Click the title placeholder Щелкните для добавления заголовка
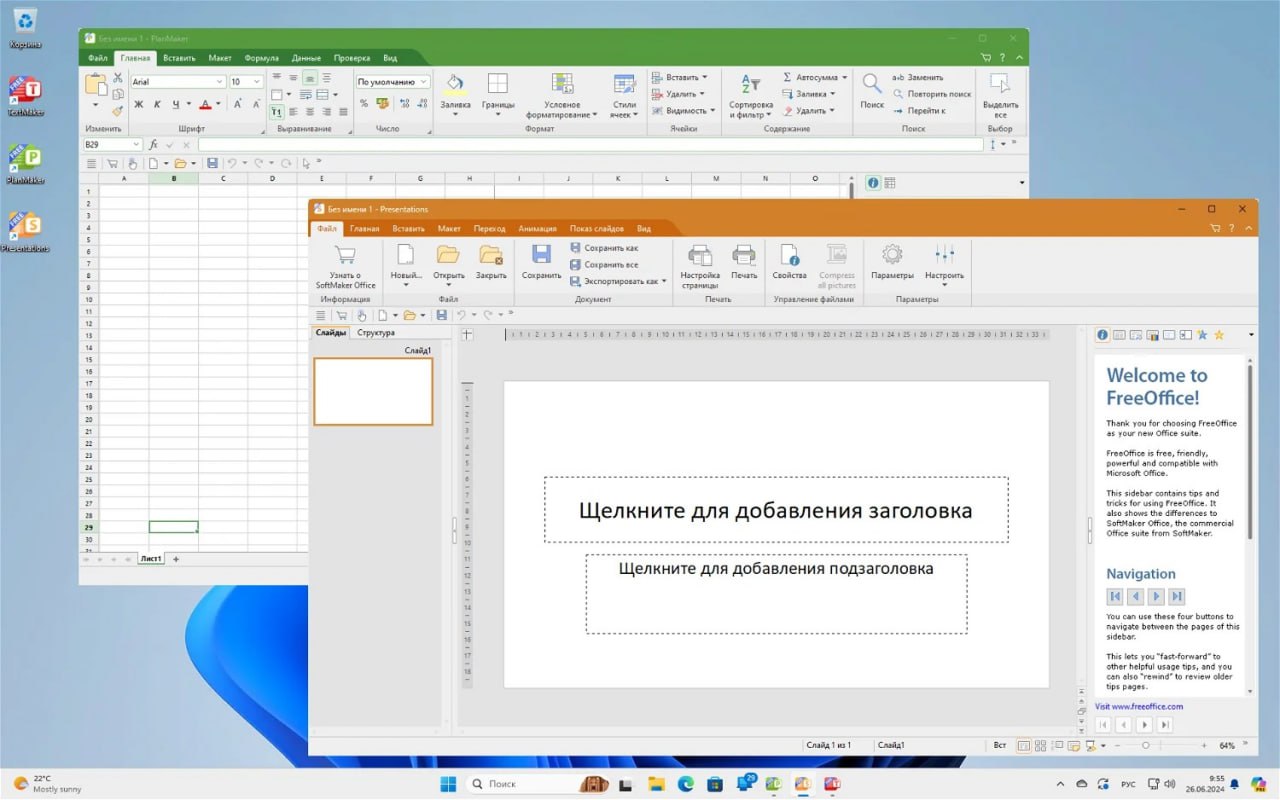The image size is (1280, 800). (x=776, y=510)
